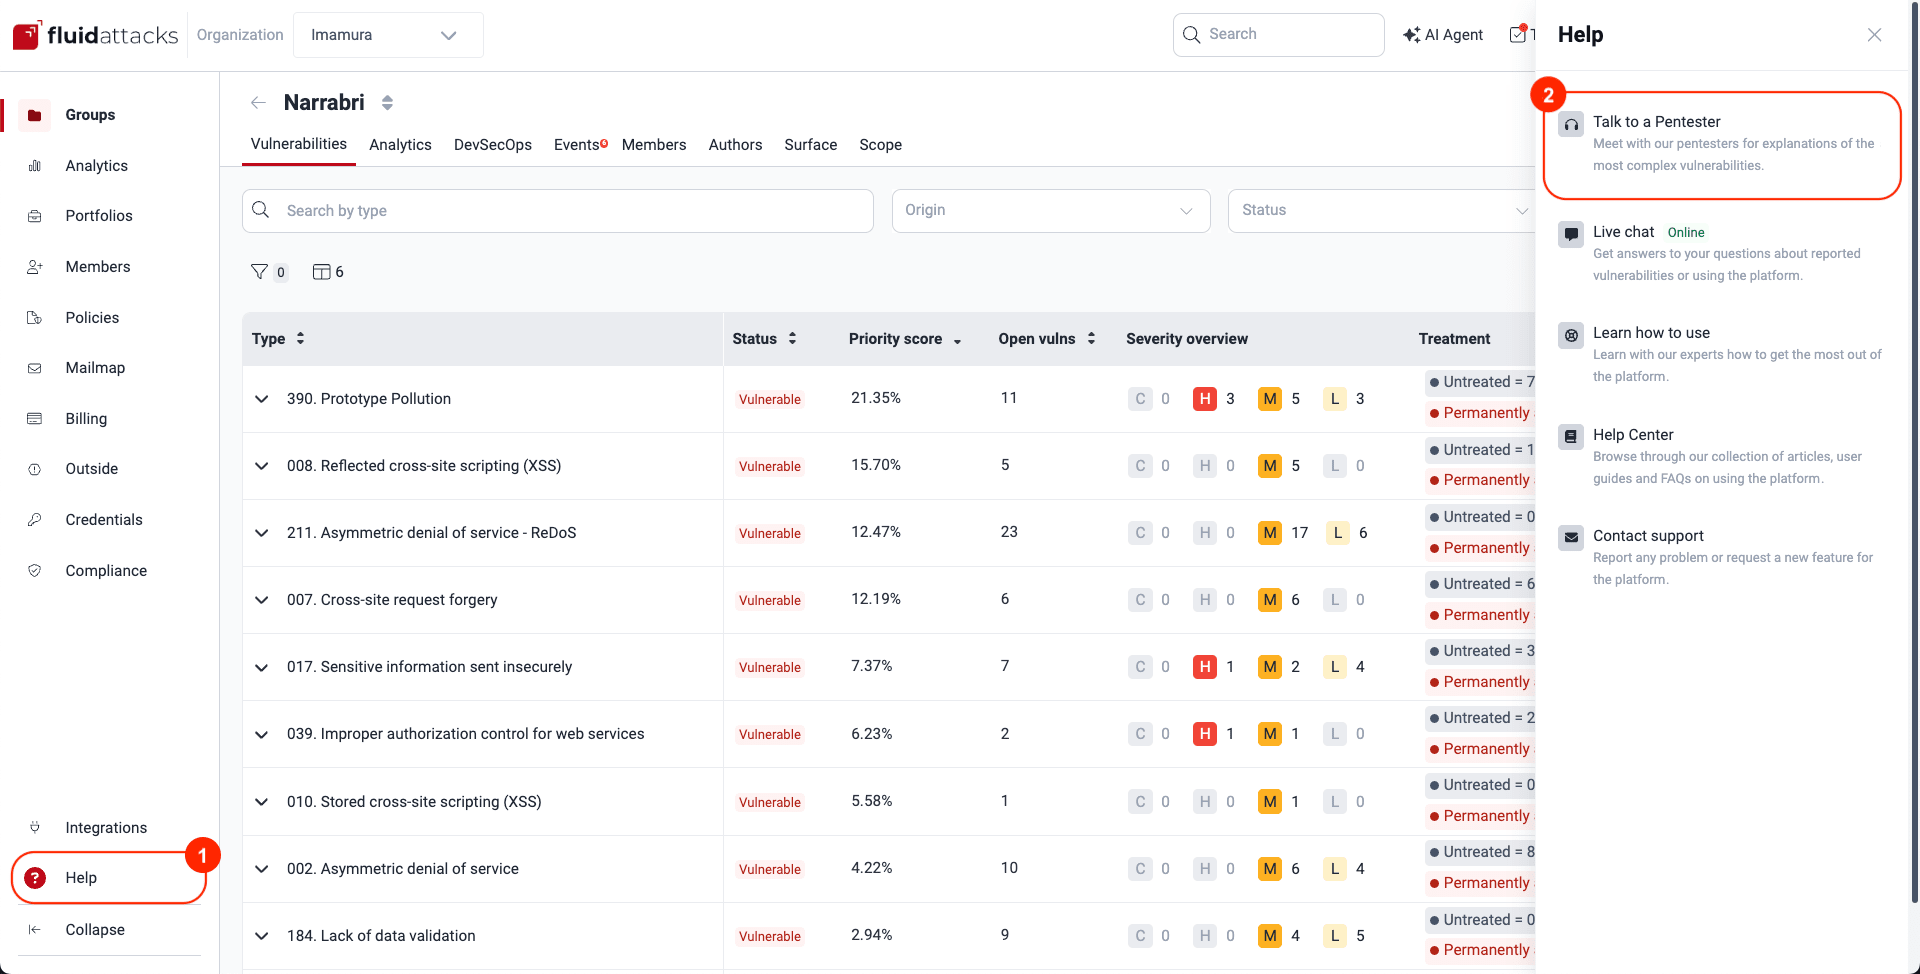Open Portfolios in the sidebar
Viewport: 1920px width, 974px height.
[x=98, y=216]
